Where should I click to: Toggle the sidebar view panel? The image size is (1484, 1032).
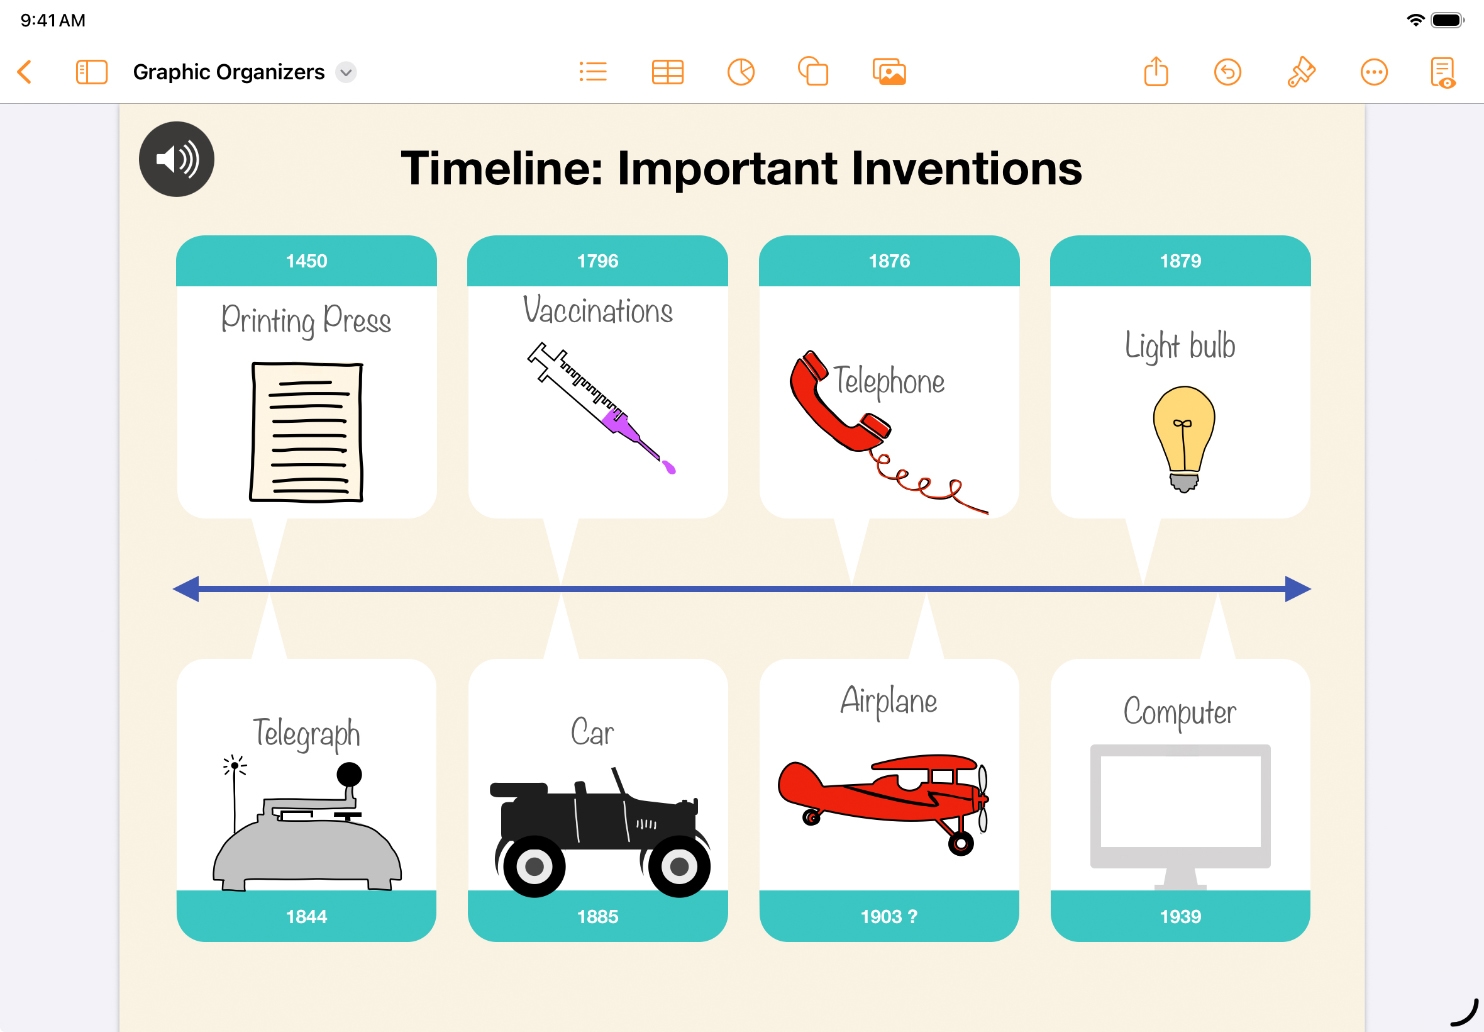point(91,72)
